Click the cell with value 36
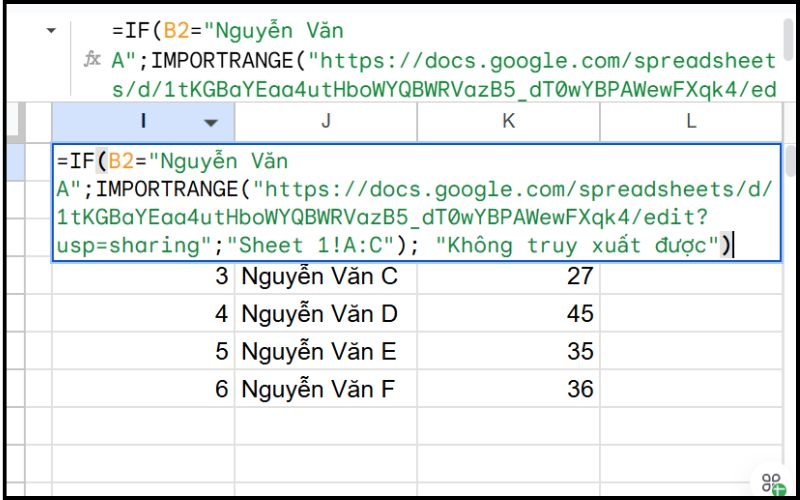This screenshot has height=500, width=800. point(509,389)
